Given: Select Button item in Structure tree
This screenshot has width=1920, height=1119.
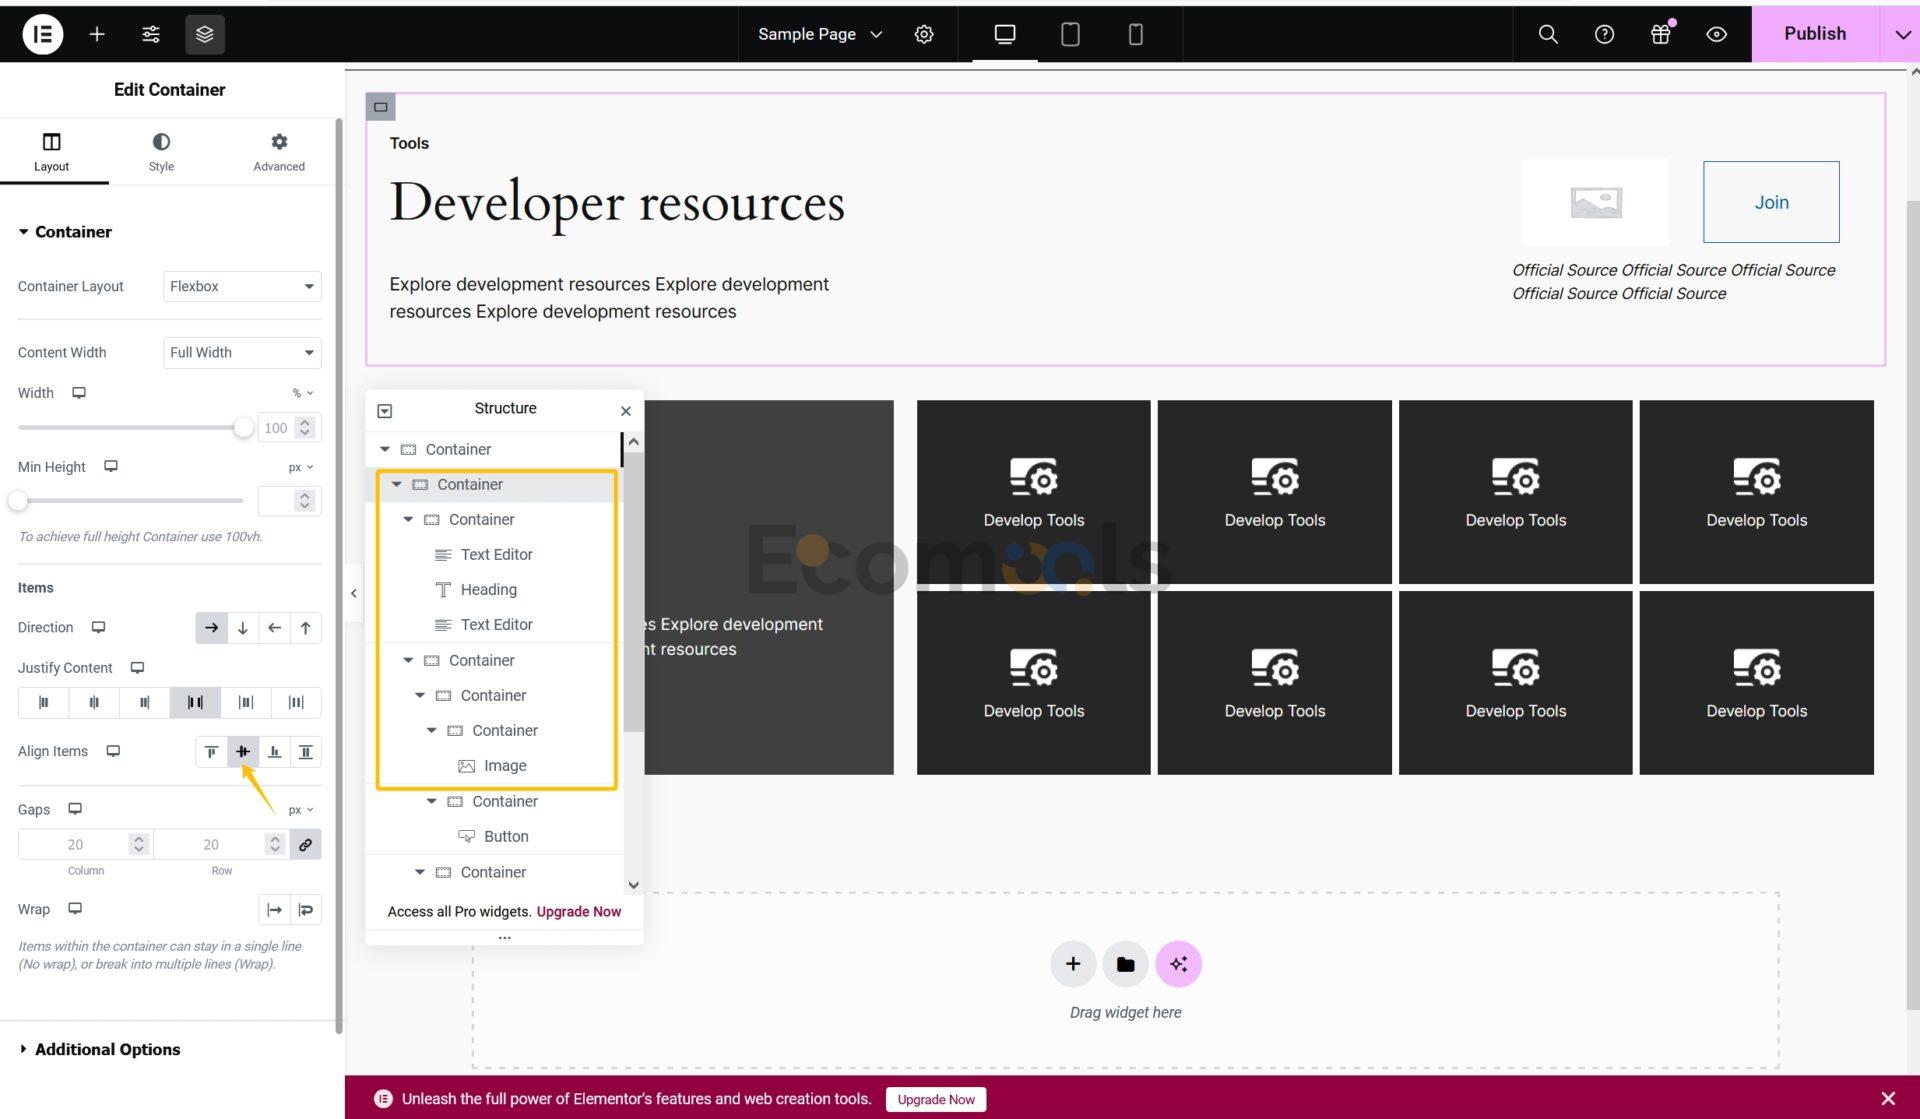Looking at the screenshot, I should 506,837.
